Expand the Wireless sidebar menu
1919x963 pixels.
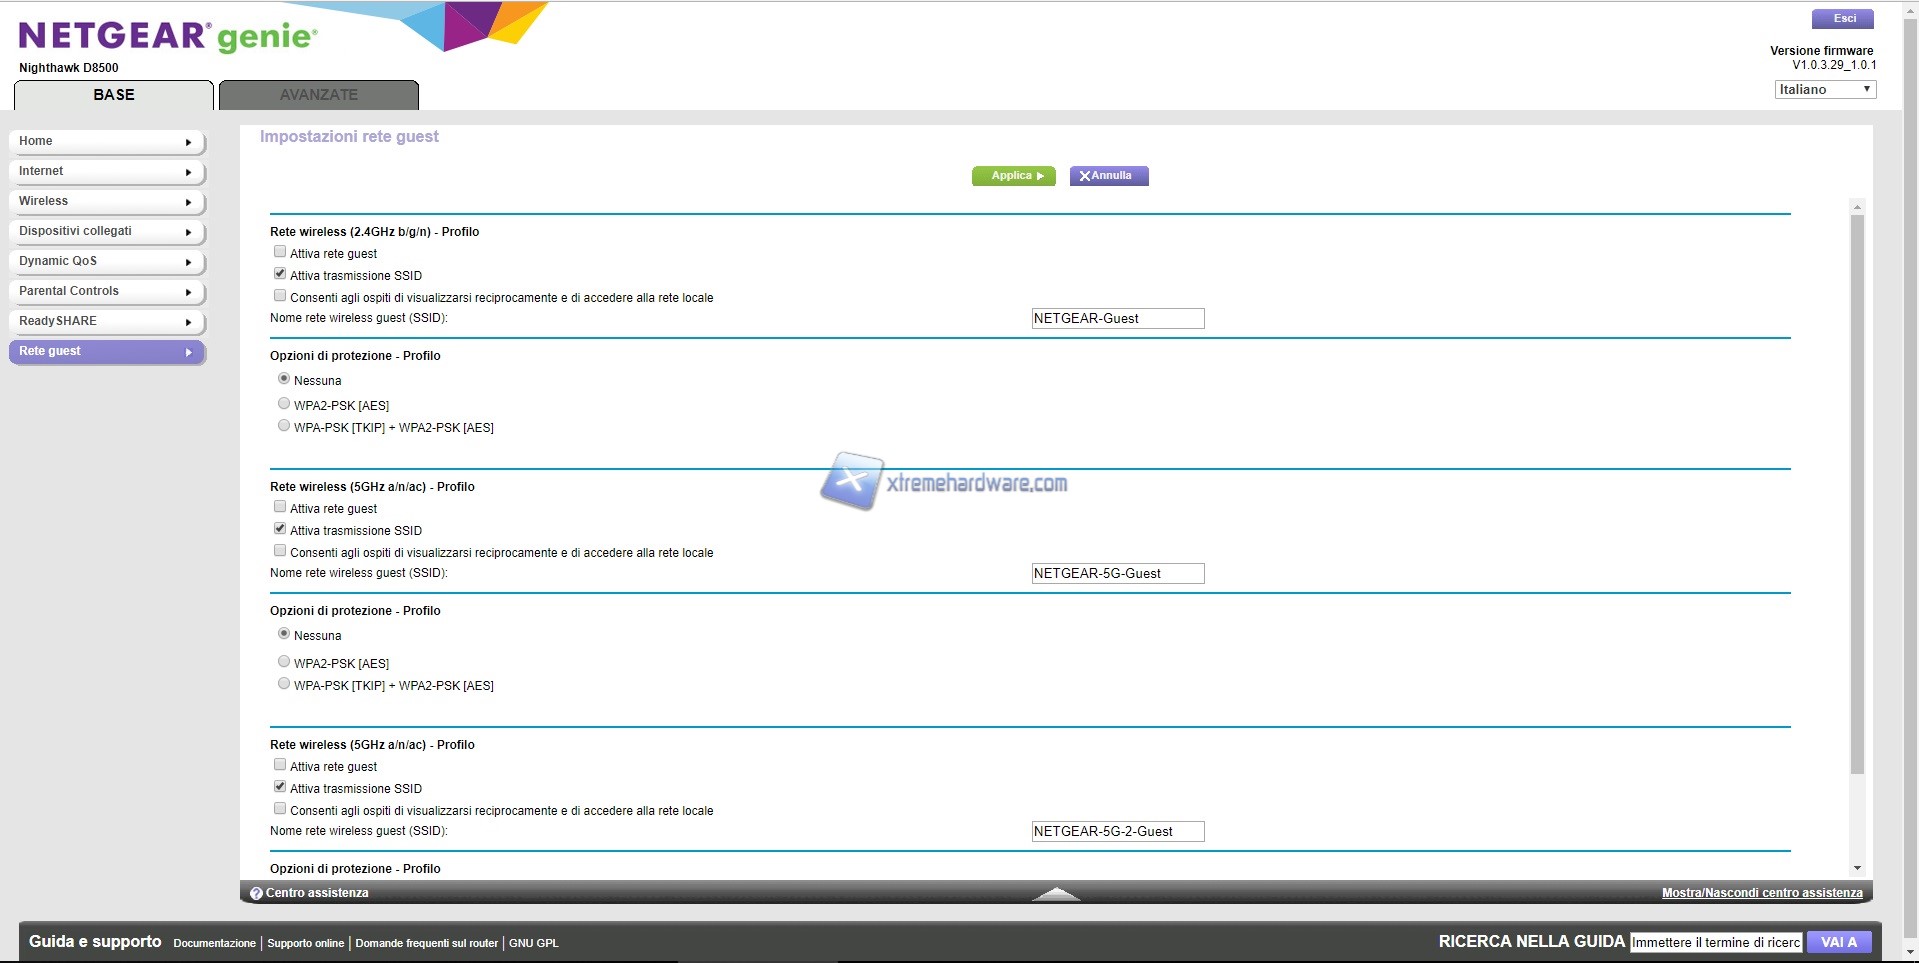106,201
